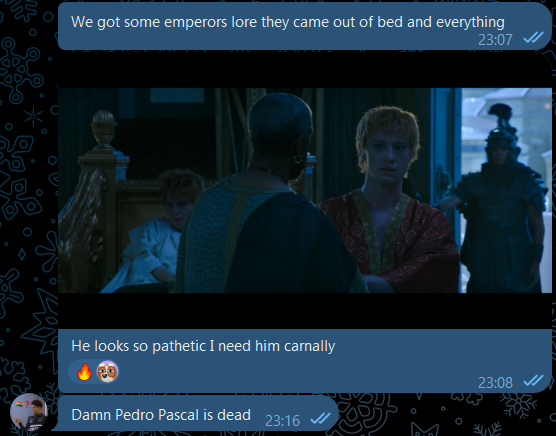Select the 'He looks so pathetic' caption
The height and width of the screenshot is (436, 556).
pos(203,346)
